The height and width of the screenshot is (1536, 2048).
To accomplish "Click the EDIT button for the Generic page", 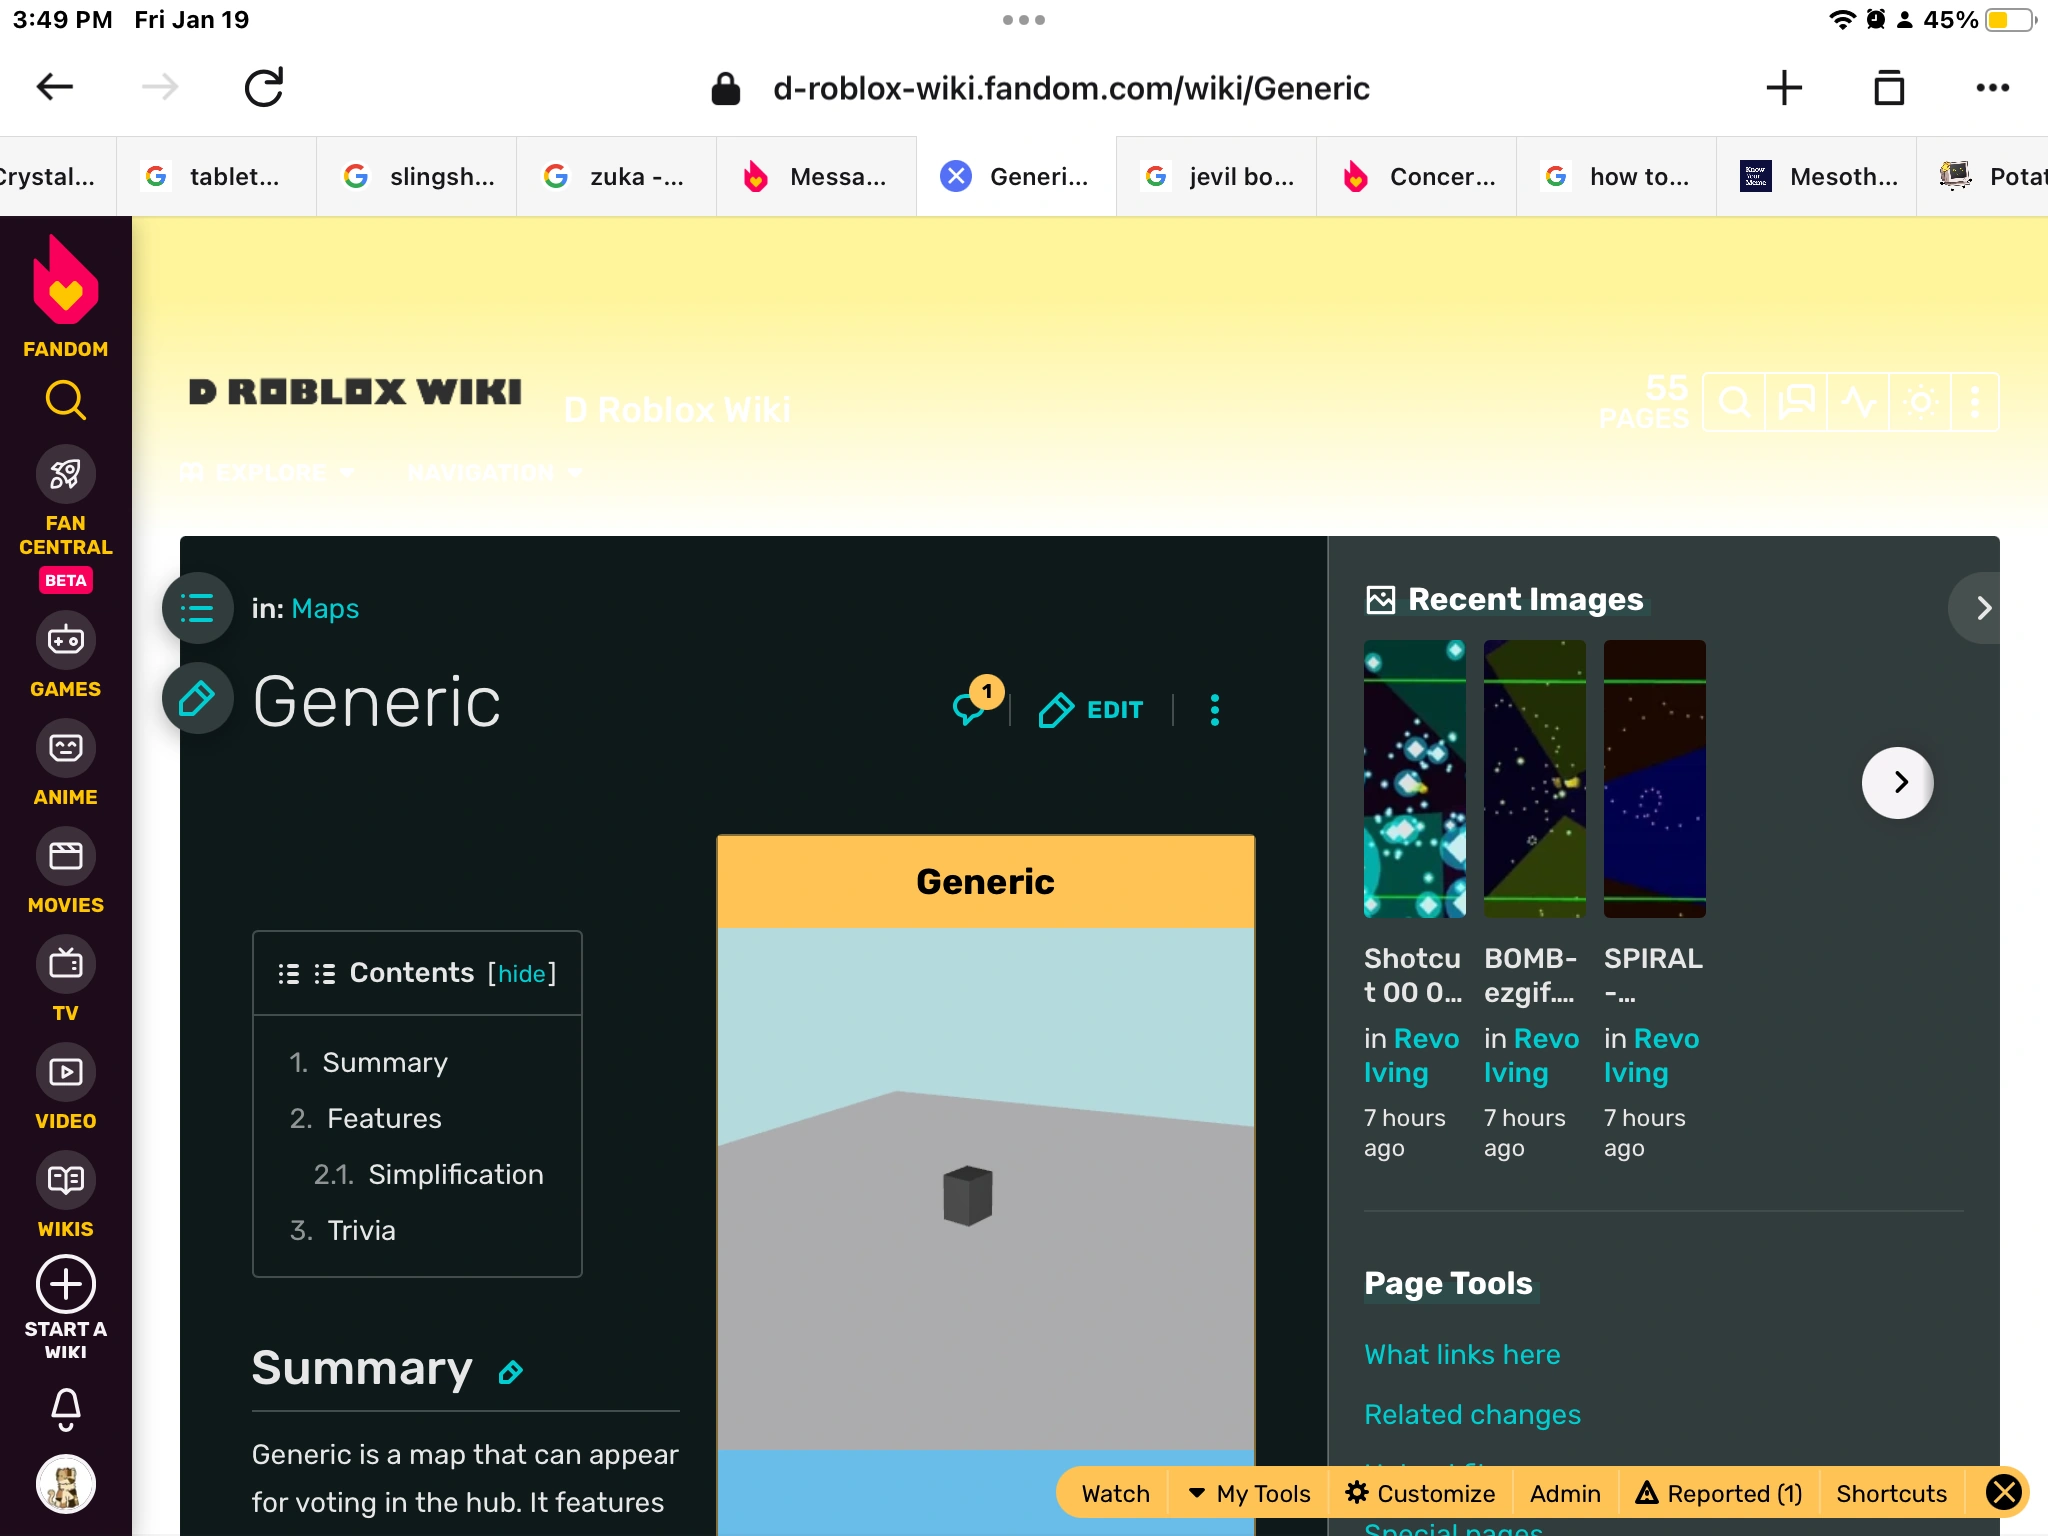I will [x=1091, y=710].
